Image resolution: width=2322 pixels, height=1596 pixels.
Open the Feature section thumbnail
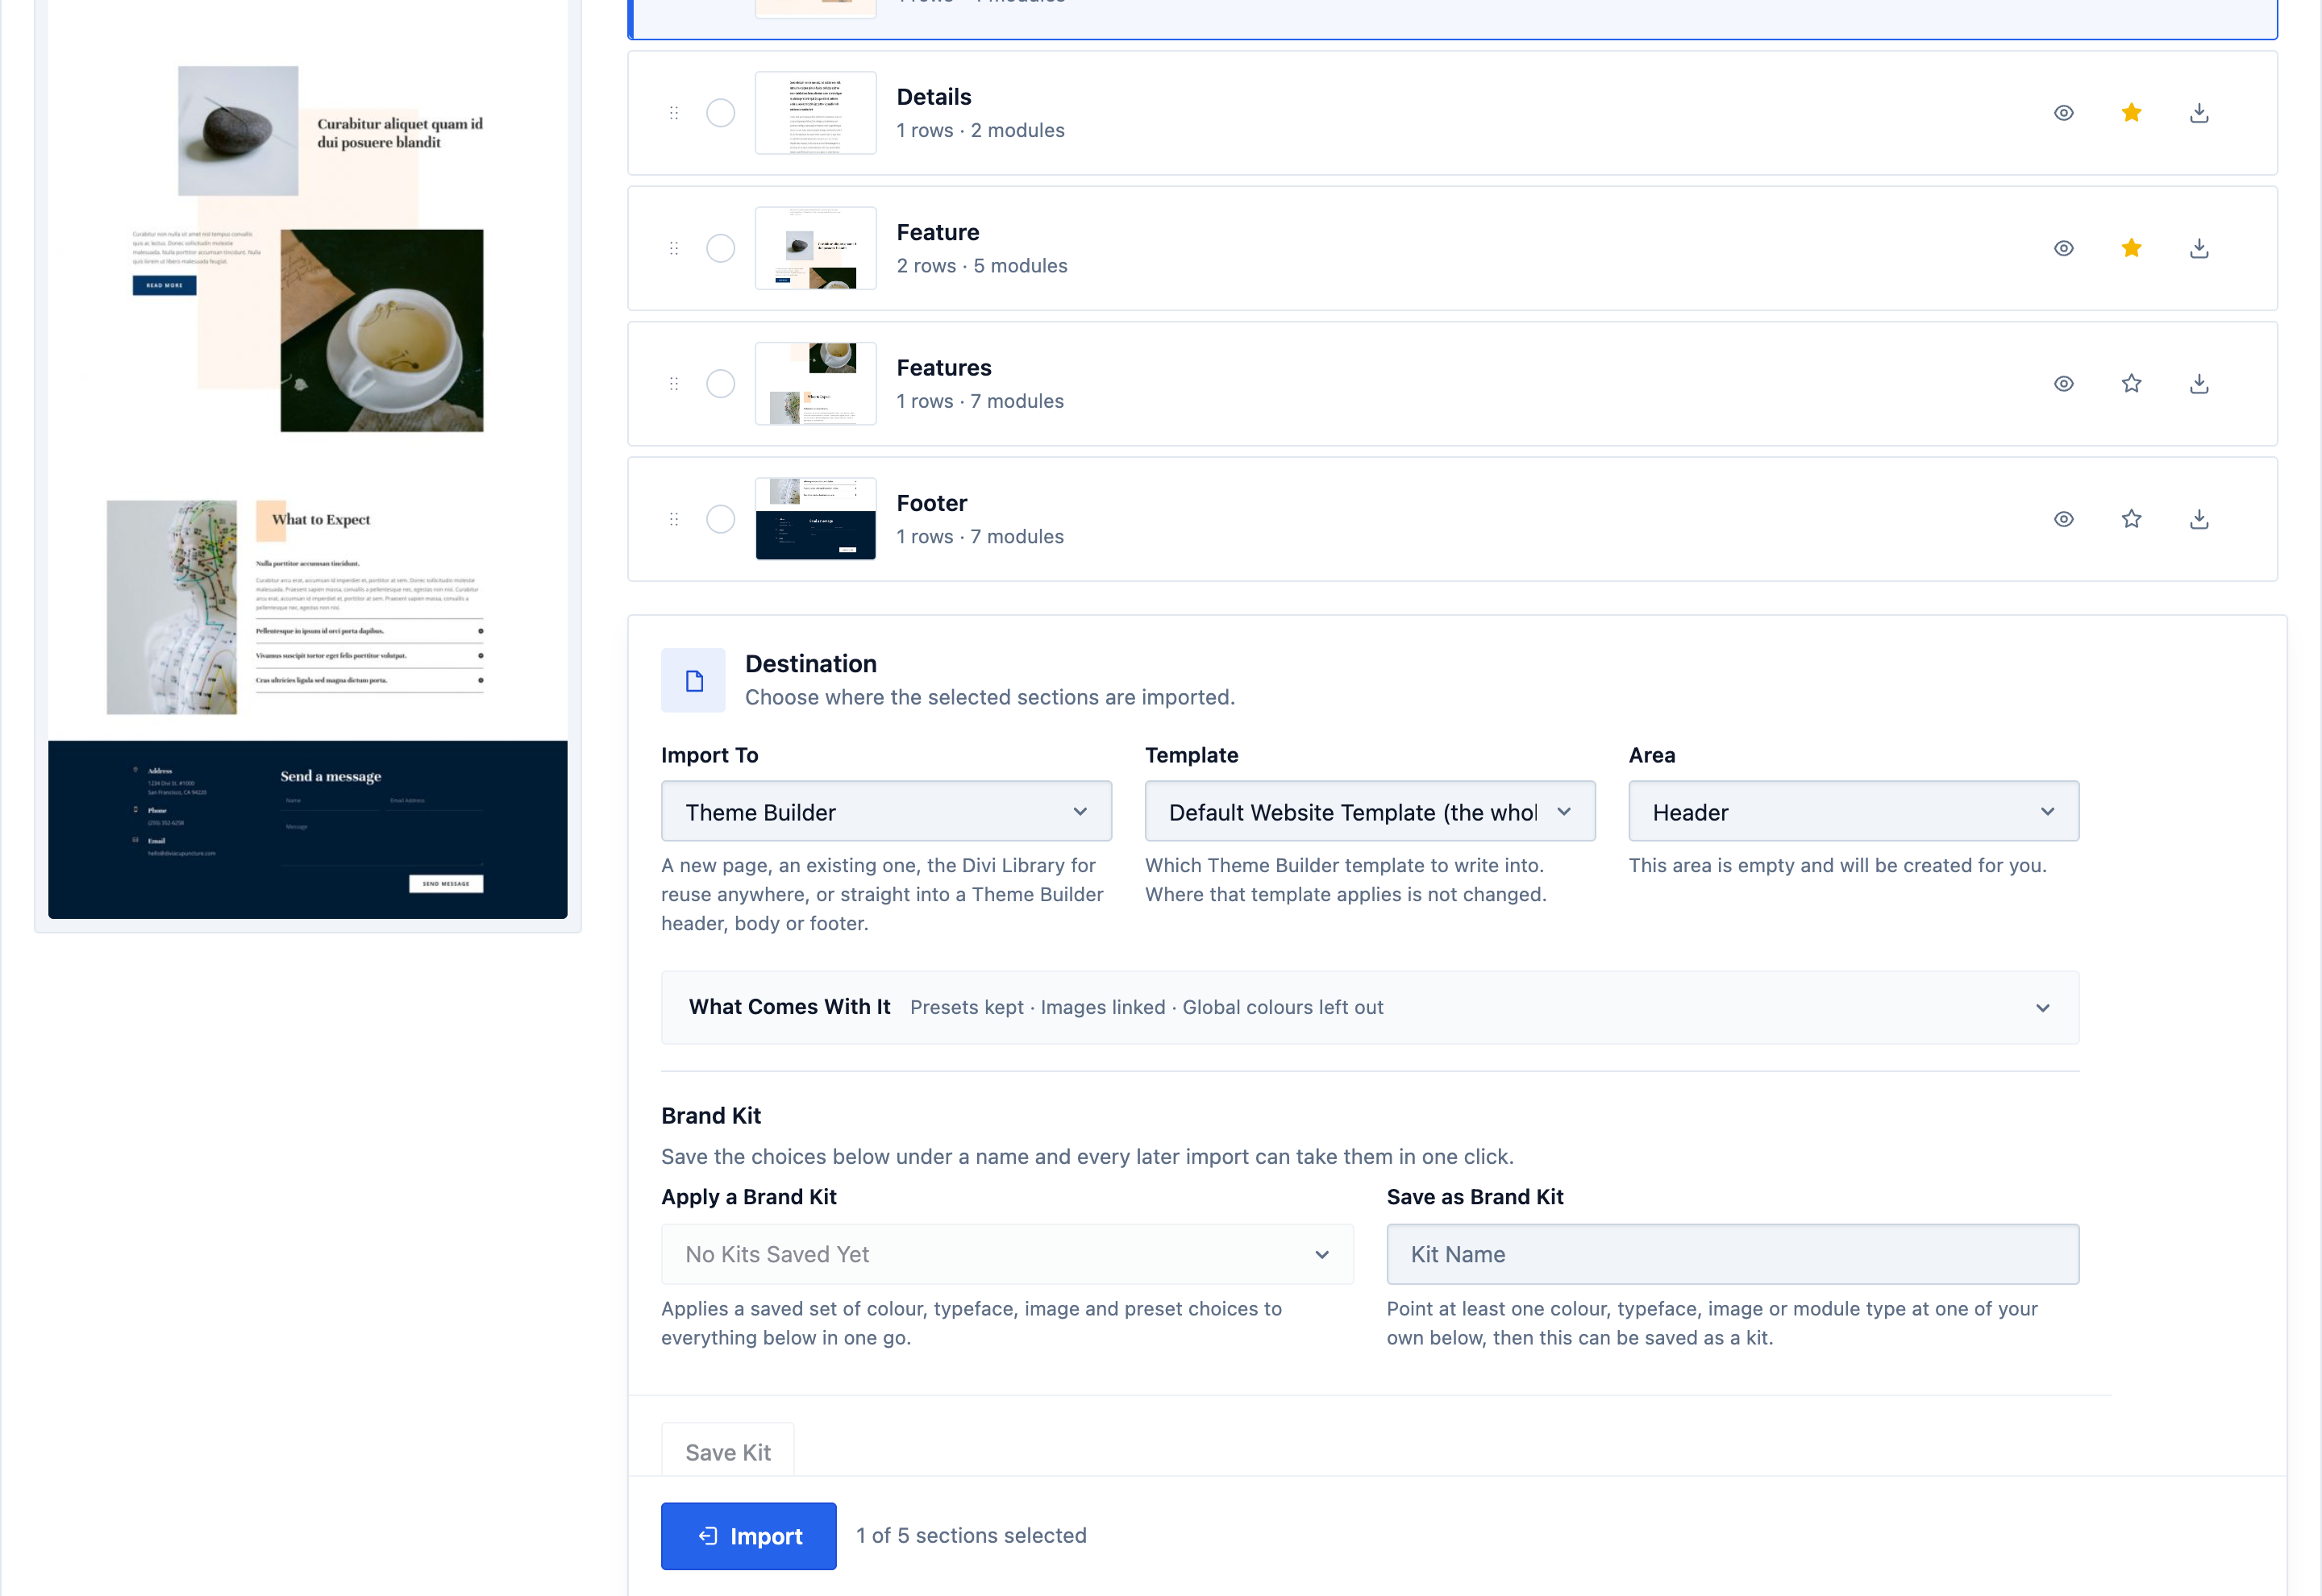[x=816, y=248]
